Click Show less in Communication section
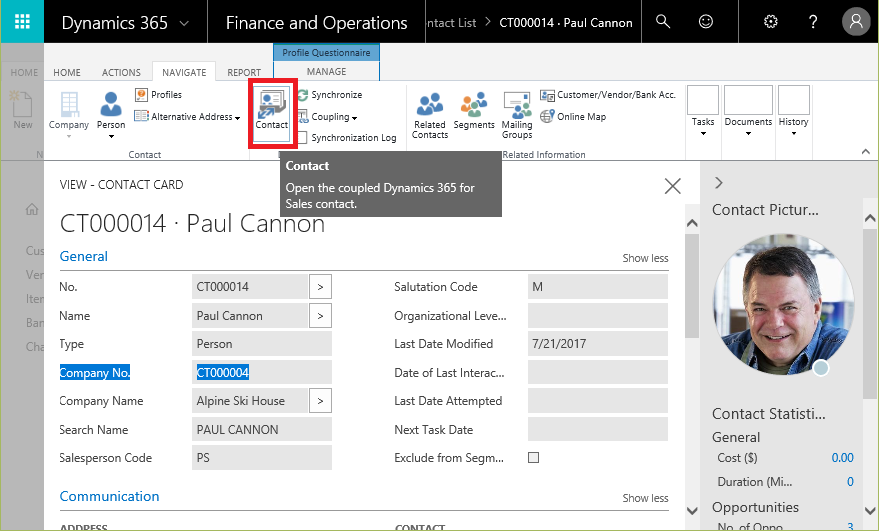 pos(645,498)
